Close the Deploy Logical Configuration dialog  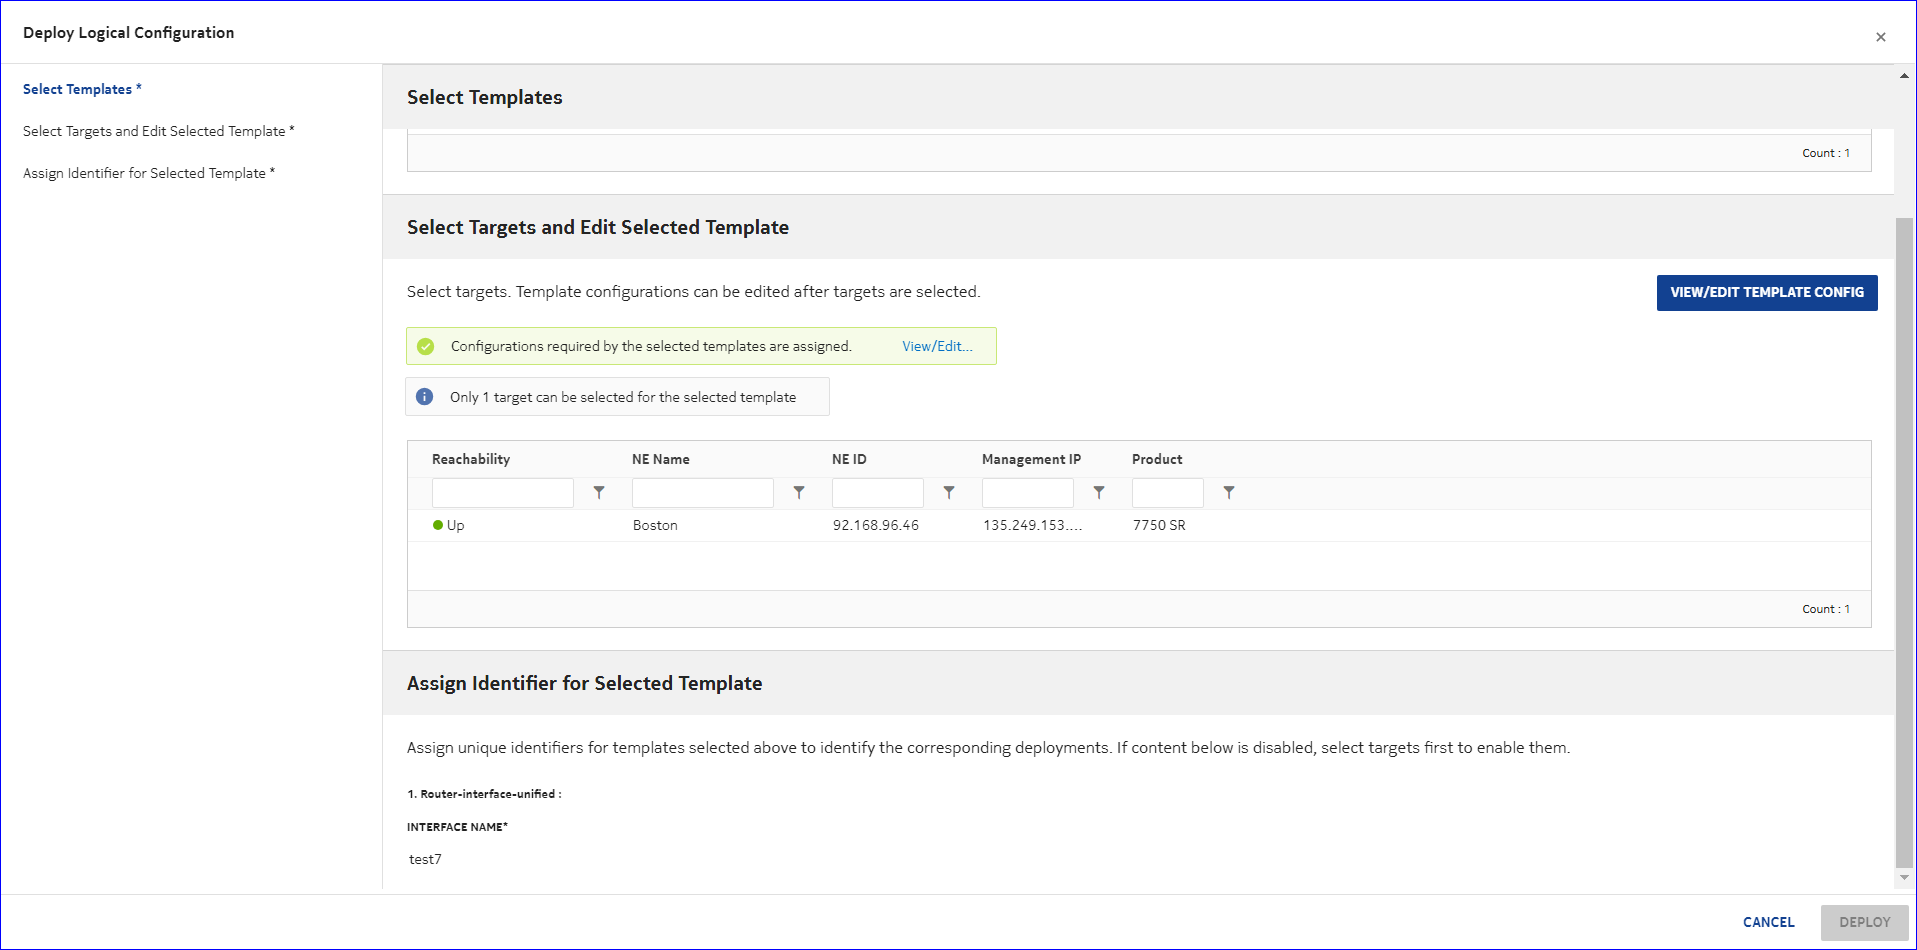[x=1880, y=37]
